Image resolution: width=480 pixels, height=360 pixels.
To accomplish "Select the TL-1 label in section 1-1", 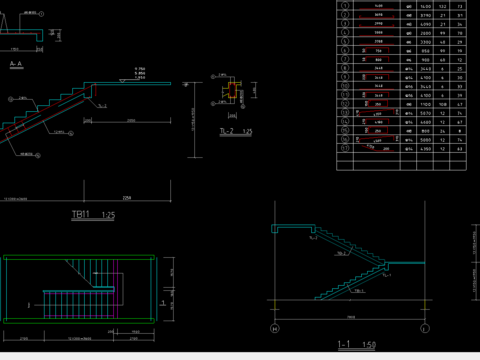I will pos(387,275).
